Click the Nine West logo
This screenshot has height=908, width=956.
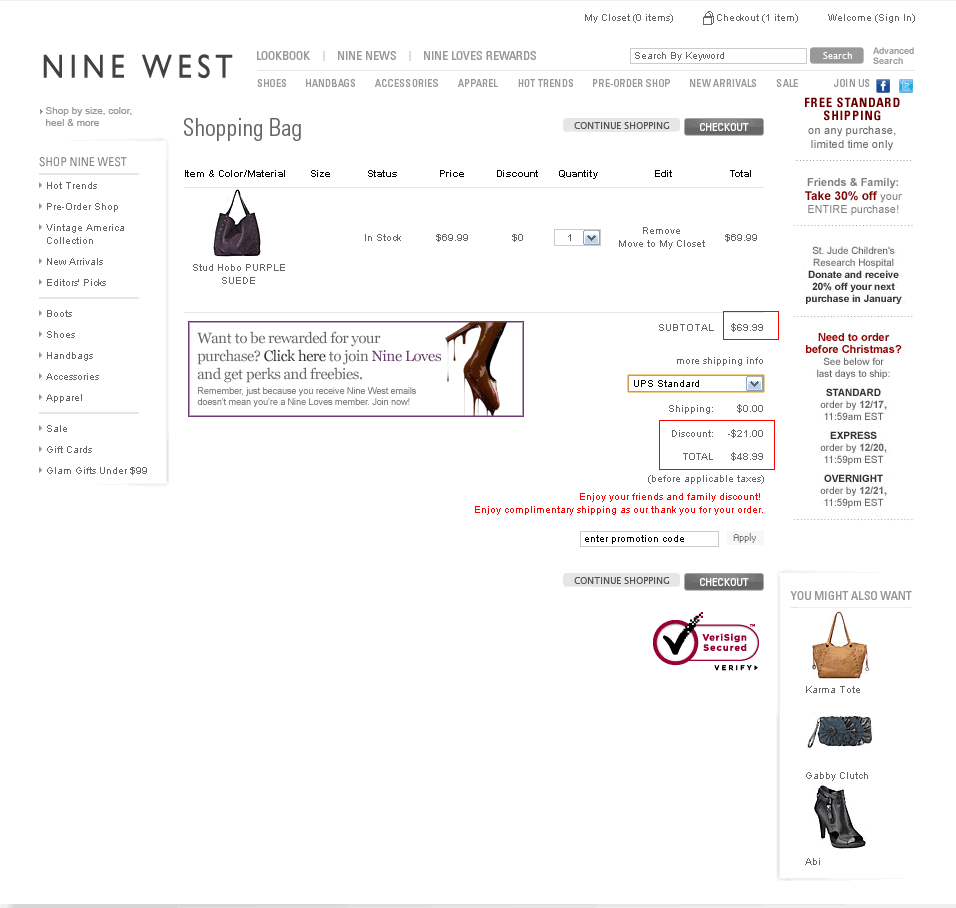click(137, 66)
